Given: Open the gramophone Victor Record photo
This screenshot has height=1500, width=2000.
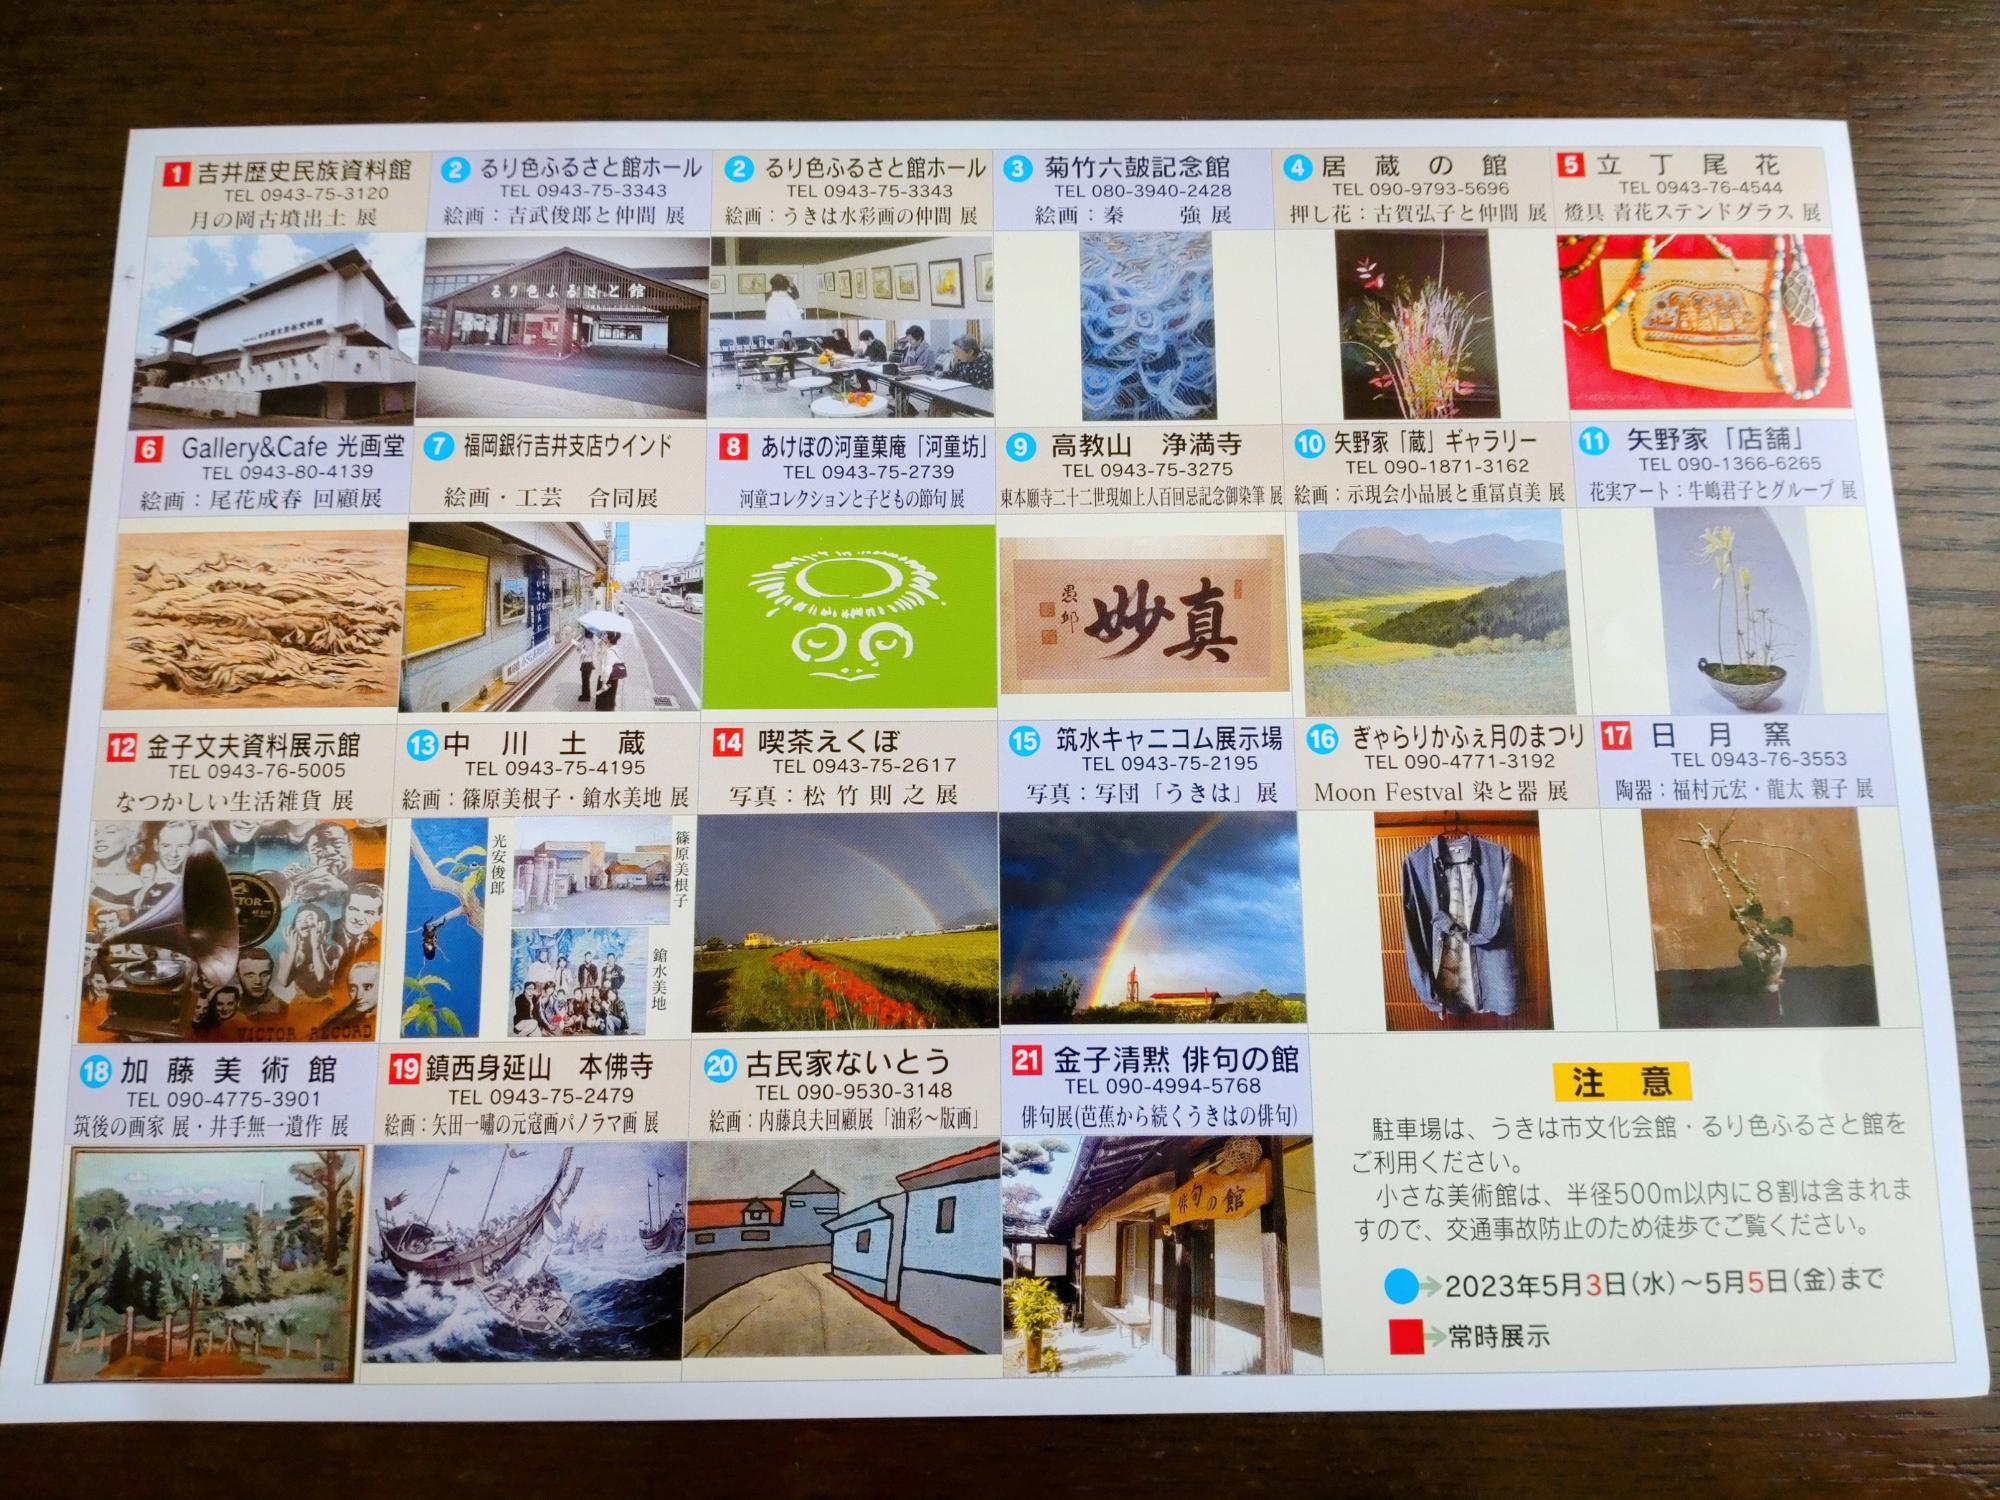Looking at the screenshot, I should pyautogui.click(x=234, y=930).
